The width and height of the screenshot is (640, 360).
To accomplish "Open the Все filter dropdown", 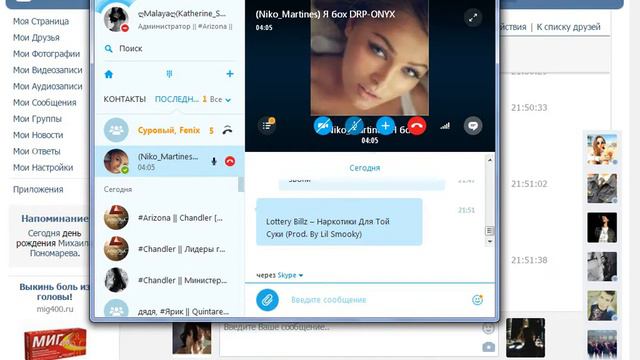I will 220,100.
